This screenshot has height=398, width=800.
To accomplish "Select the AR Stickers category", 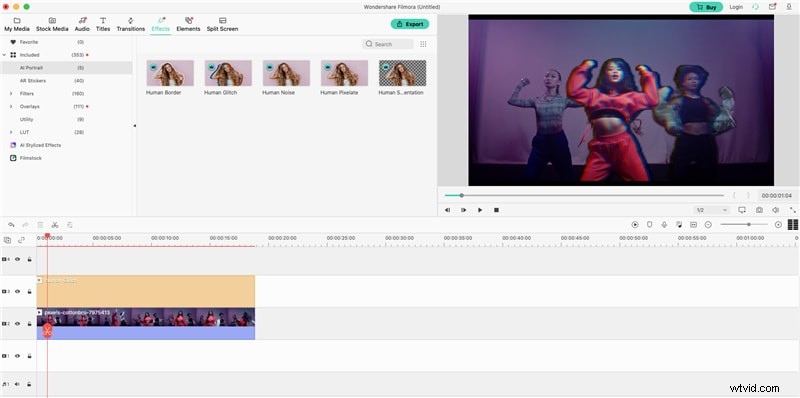I will pyautogui.click(x=66, y=81).
